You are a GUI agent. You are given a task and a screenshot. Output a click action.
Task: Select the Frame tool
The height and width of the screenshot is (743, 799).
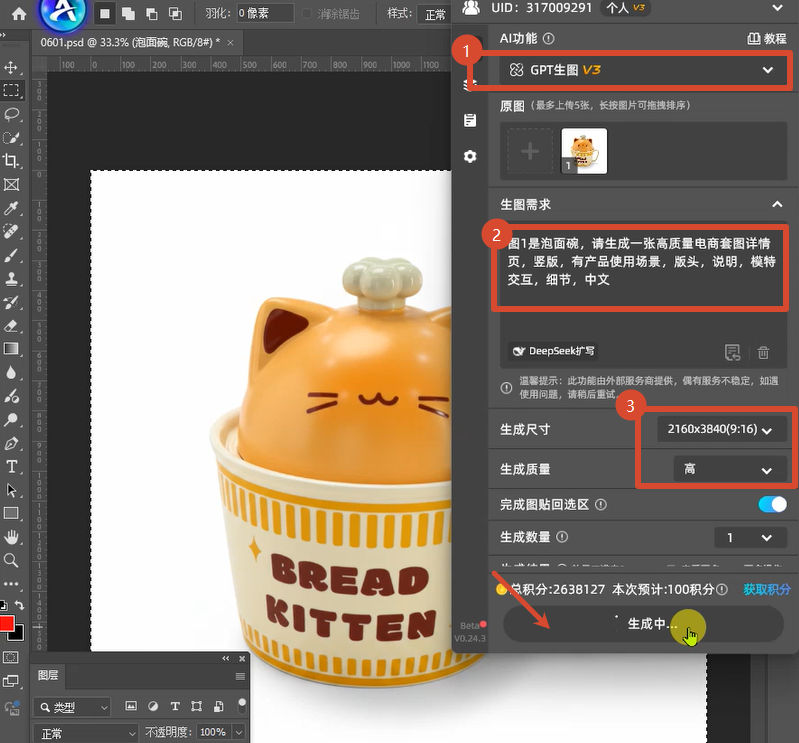tap(11, 184)
